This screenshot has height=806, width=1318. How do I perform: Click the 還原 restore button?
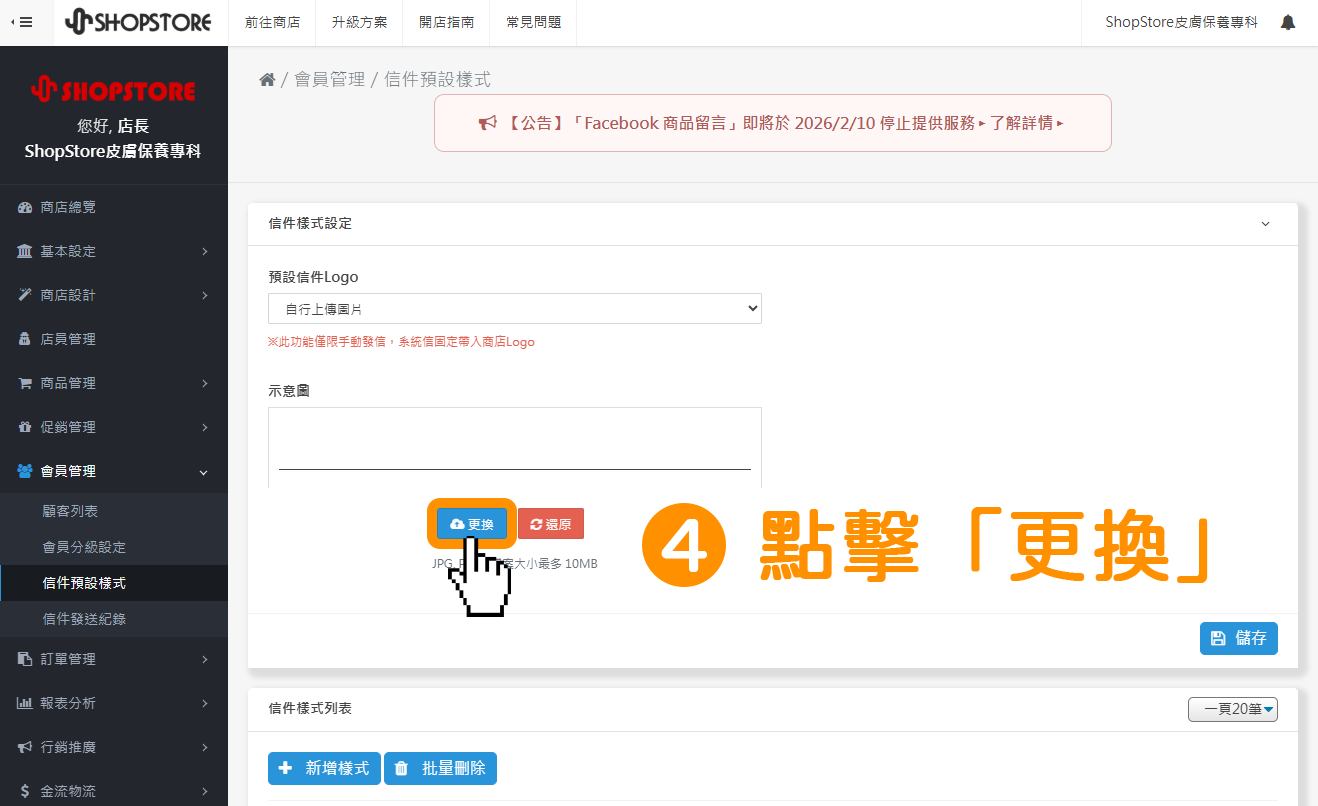[551, 523]
